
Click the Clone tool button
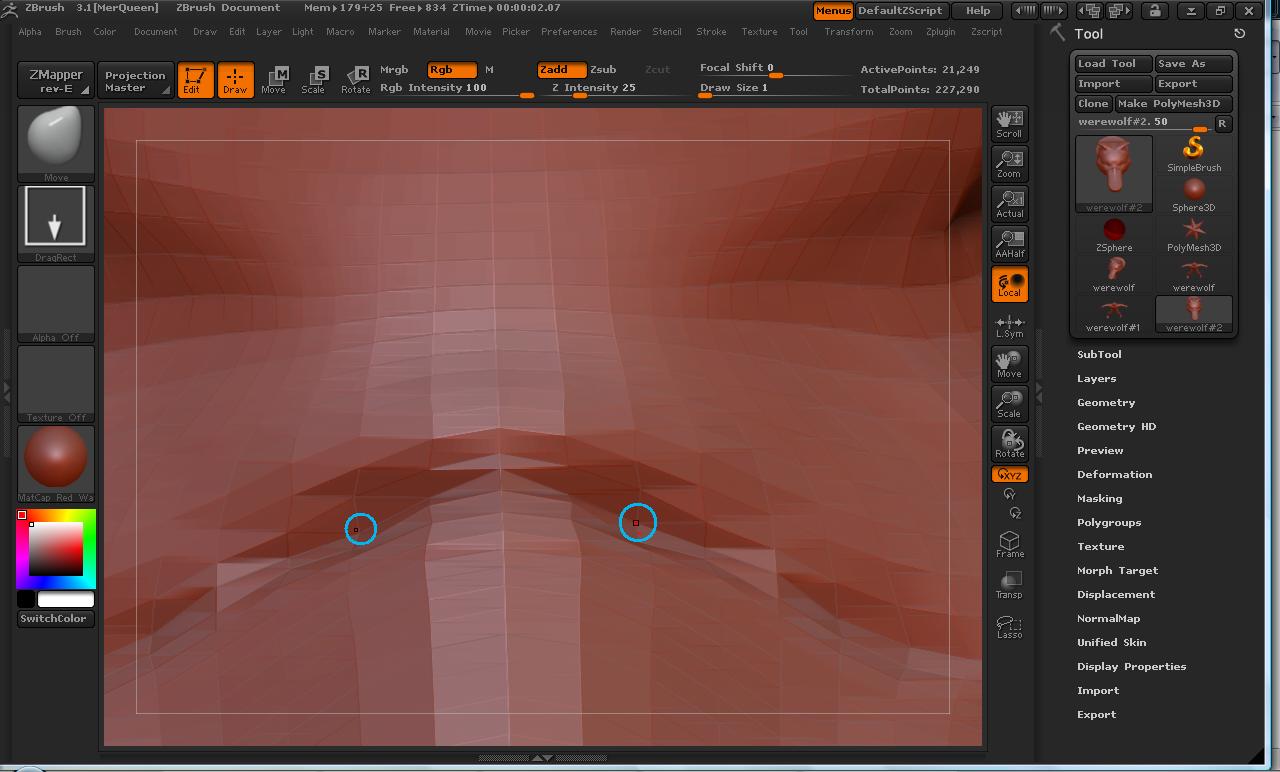click(x=1093, y=103)
